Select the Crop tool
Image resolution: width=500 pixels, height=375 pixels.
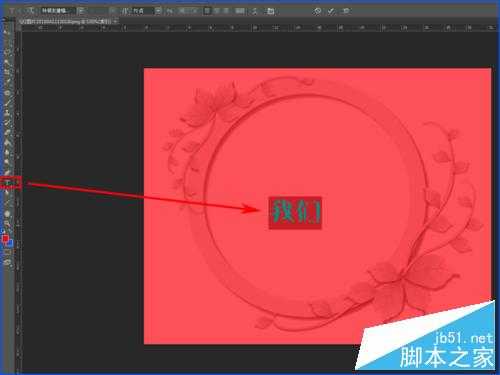pos(7,72)
